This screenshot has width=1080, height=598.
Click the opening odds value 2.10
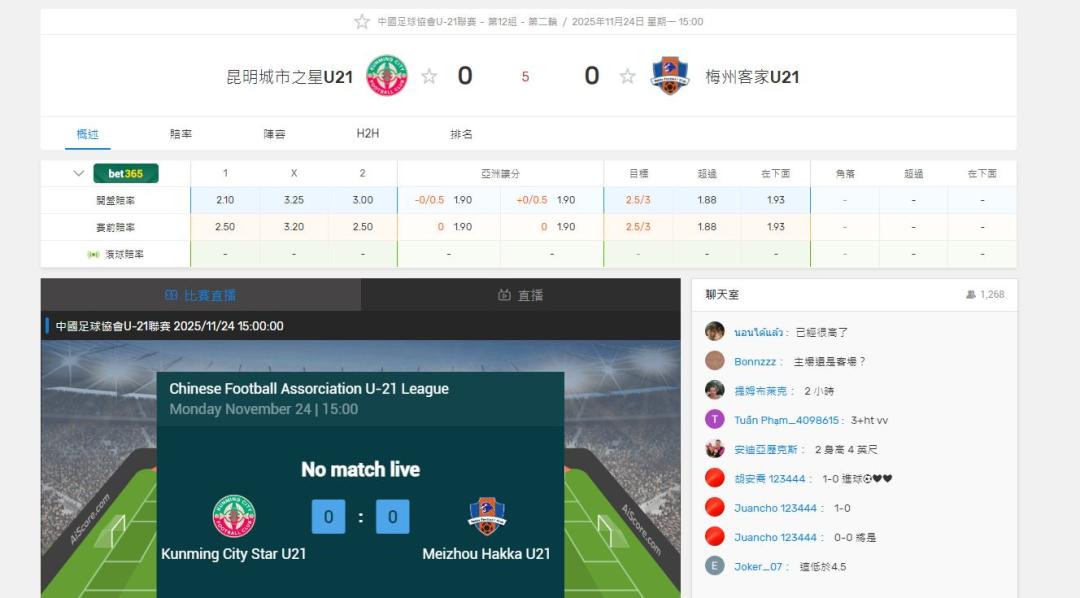click(x=225, y=200)
